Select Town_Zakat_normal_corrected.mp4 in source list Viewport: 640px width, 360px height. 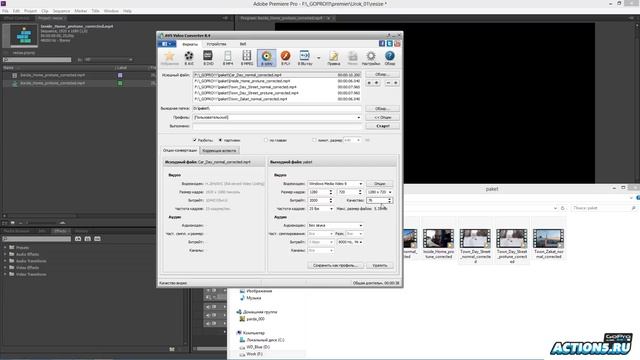pos(277,99)
